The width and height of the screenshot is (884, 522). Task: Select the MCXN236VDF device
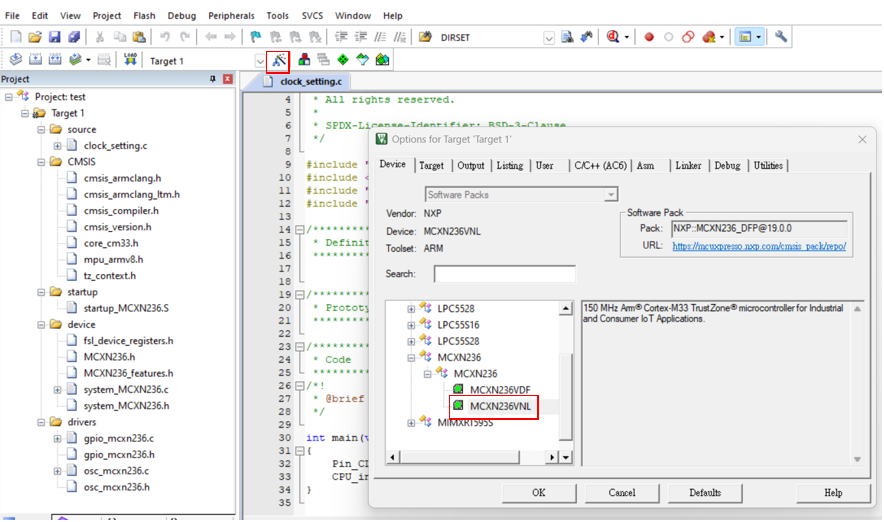pos(499,389)
